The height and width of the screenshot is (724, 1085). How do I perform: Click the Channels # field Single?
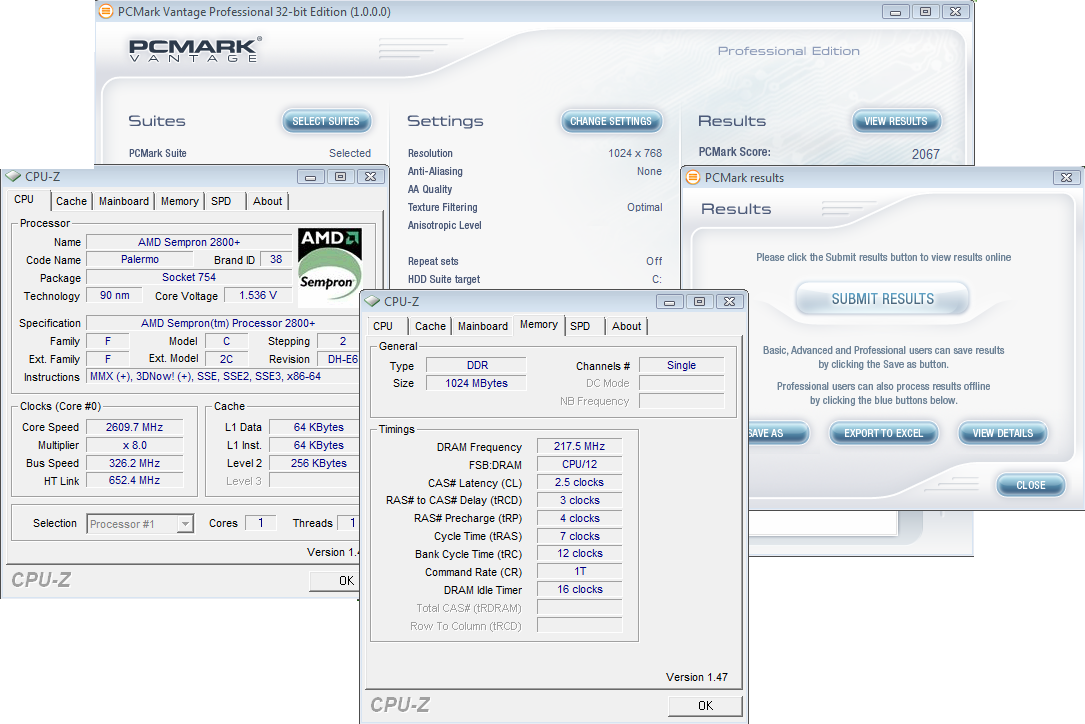[x=682, y=365]
